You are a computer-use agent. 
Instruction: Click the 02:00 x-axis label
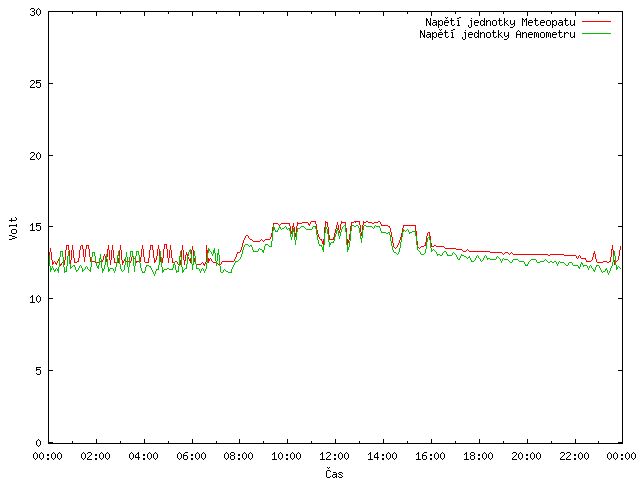pos(96,456)
